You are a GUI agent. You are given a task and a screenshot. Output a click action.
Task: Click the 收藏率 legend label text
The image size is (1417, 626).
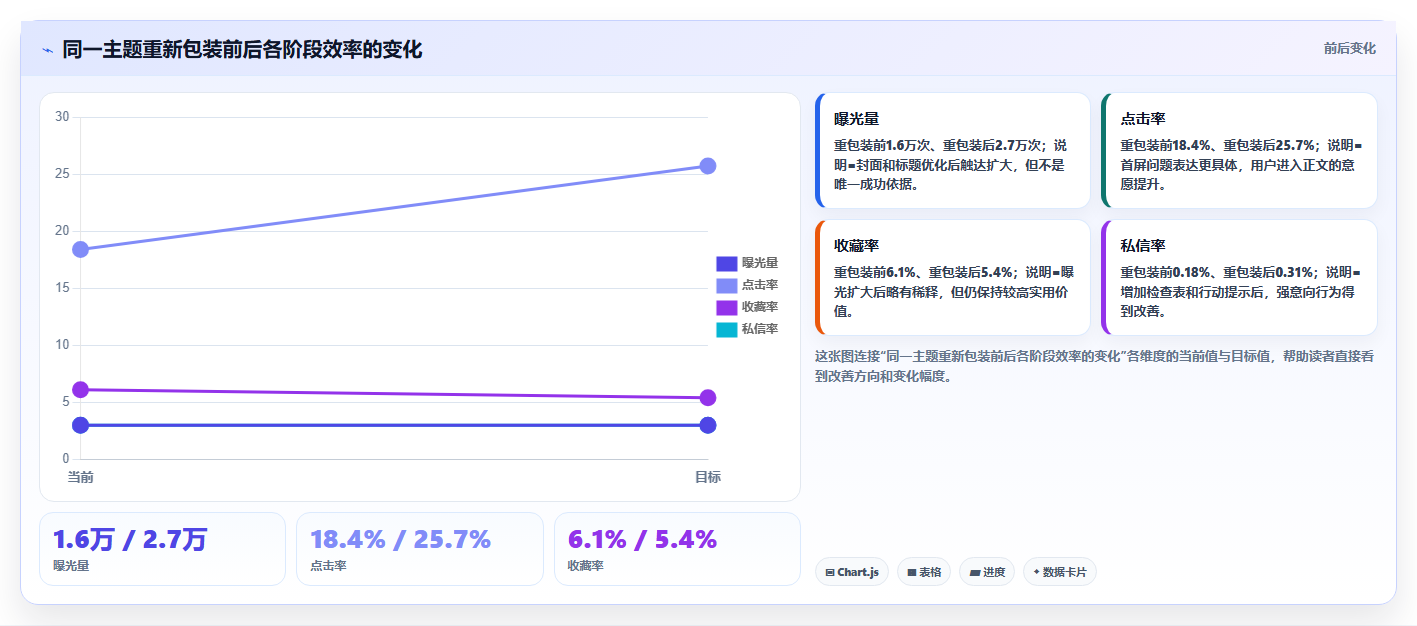(x=760, y=308)
